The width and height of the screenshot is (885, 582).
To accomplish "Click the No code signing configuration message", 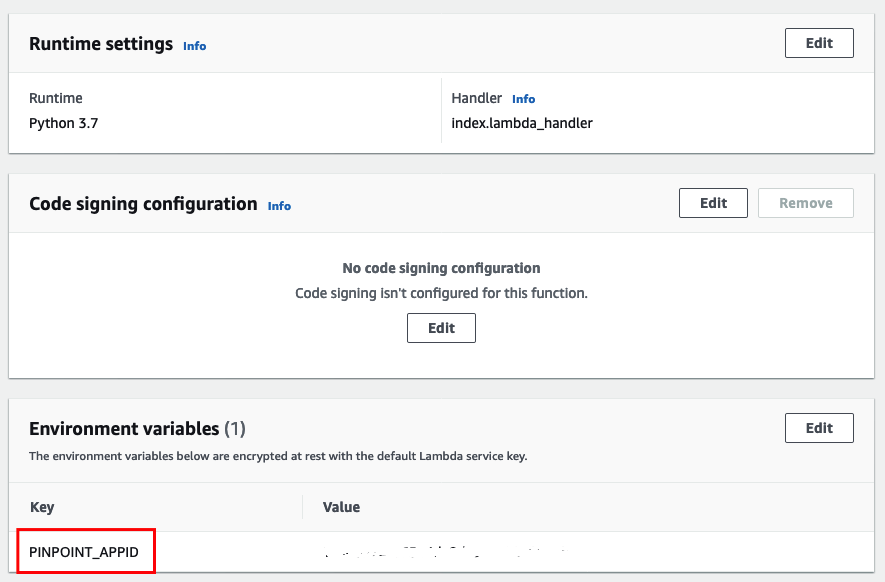I will pos(441,268).
